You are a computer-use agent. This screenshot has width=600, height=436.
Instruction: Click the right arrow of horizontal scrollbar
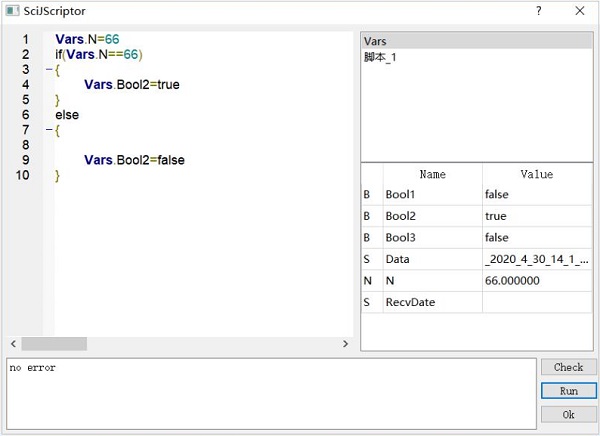pyautogui.click(x=346, y=344)
